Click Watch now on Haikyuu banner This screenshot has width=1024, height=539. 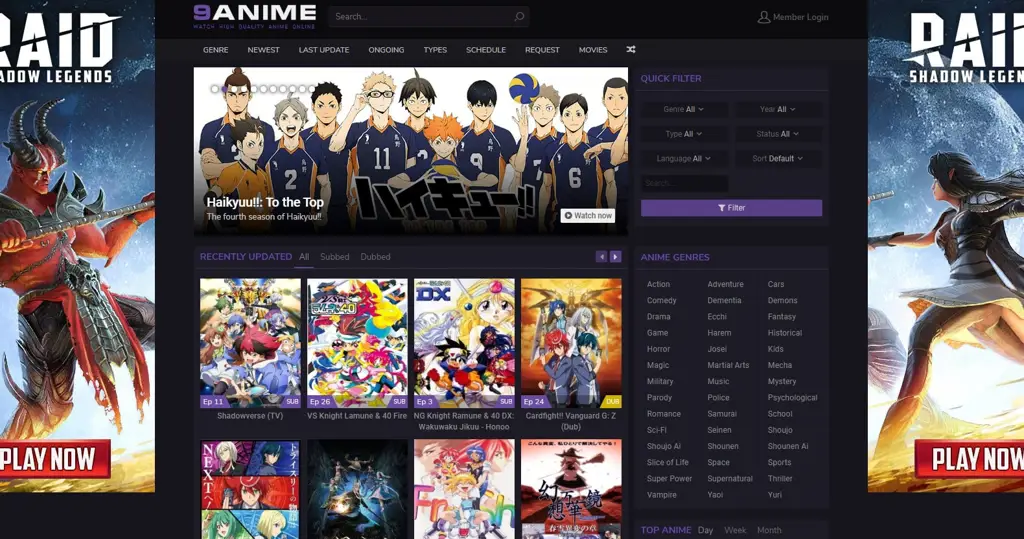coord(588,216)
